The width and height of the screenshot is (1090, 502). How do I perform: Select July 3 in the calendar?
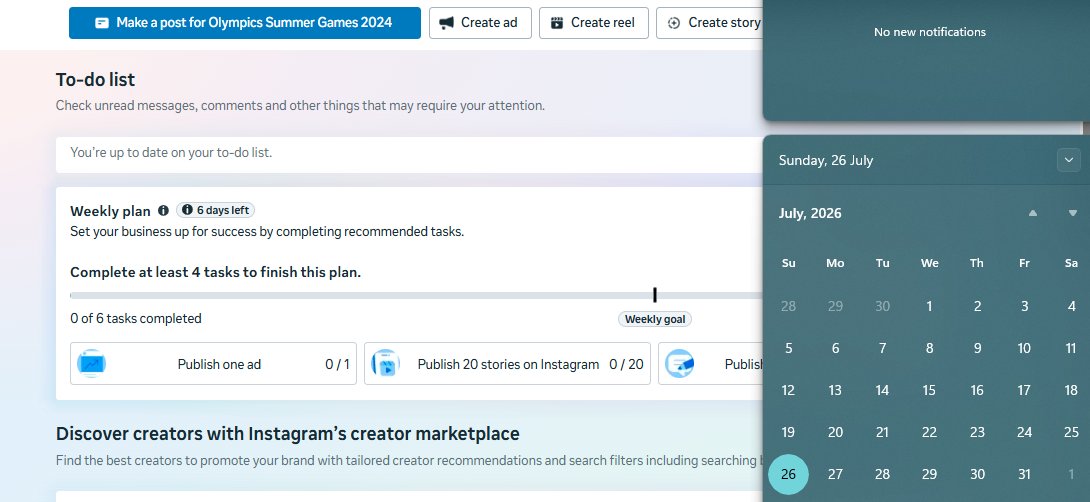click(1025, 306)
